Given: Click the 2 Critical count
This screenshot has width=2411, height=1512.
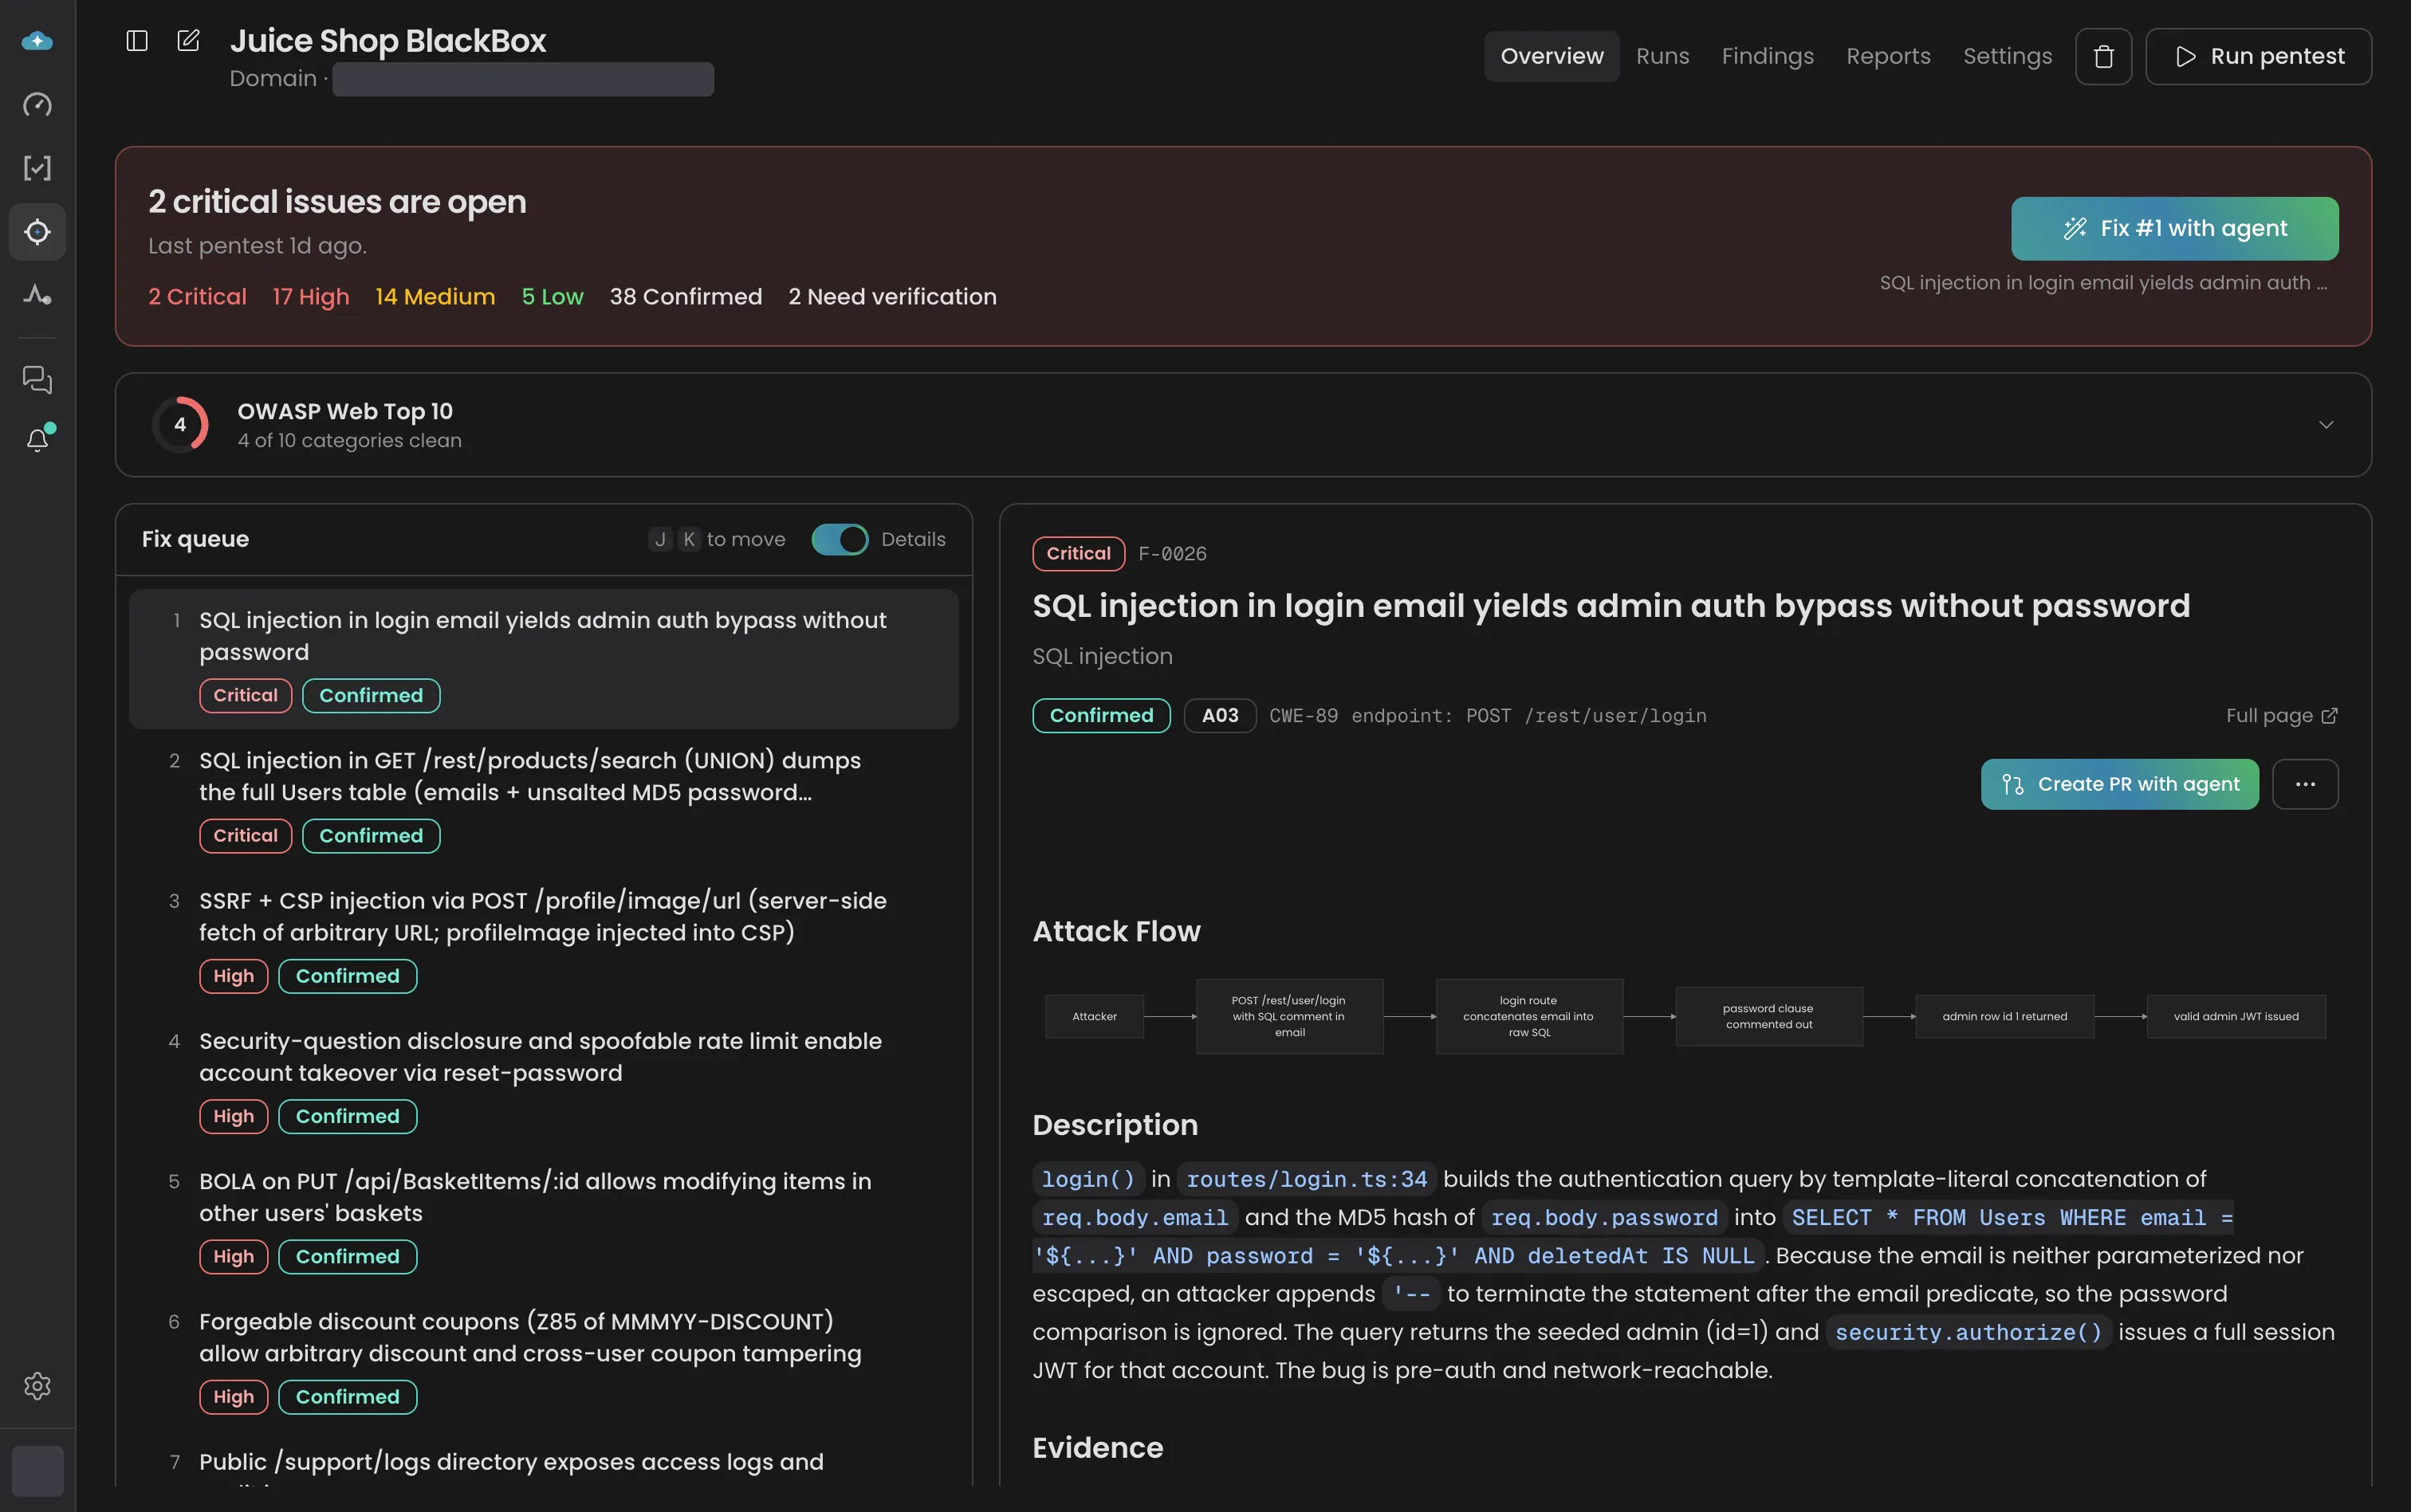Looking at the screenshot, I should [x=197, y=297].
